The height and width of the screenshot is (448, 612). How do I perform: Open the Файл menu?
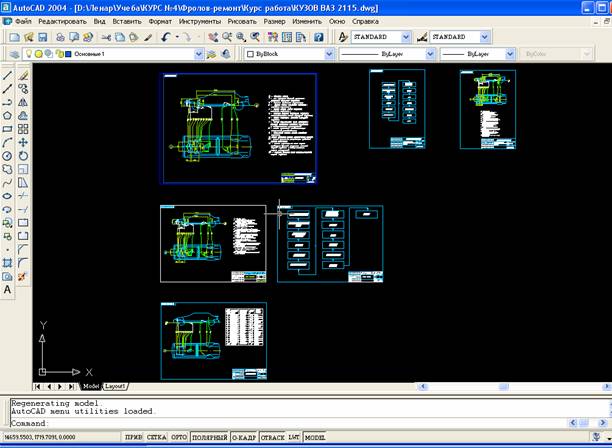click(23, 21)
